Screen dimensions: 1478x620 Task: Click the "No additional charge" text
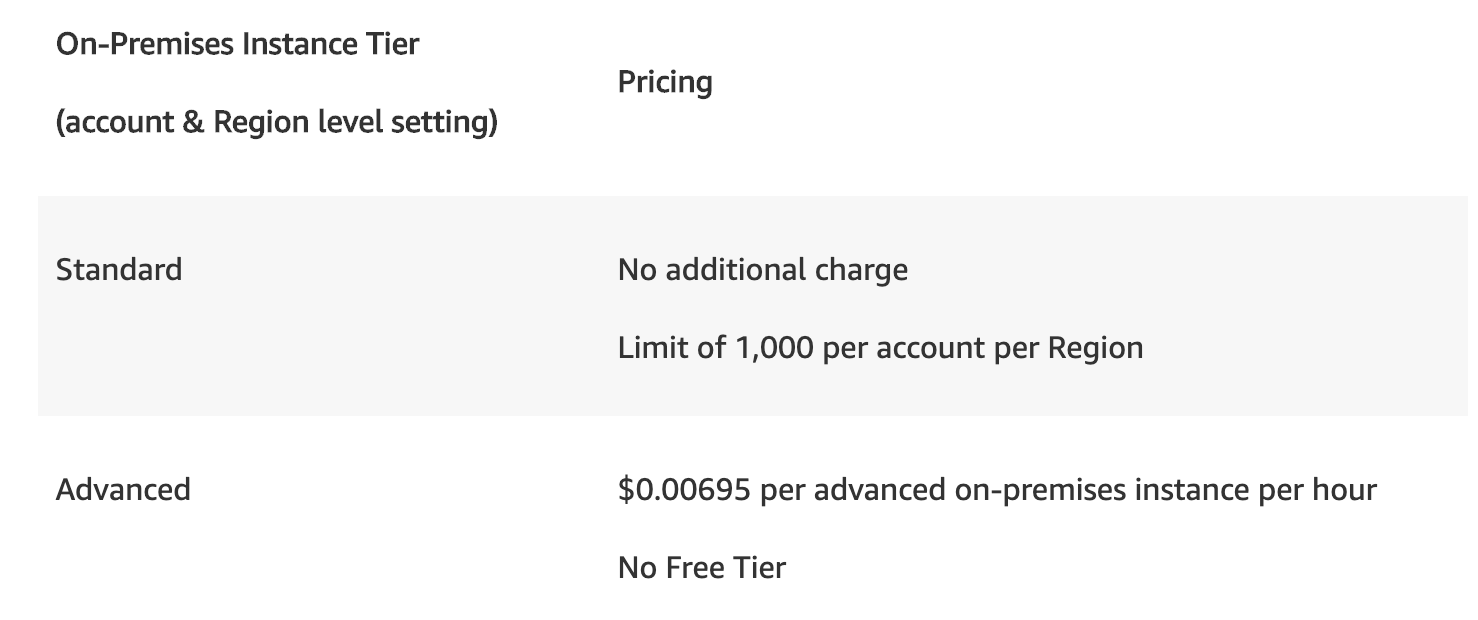(763, 270)
